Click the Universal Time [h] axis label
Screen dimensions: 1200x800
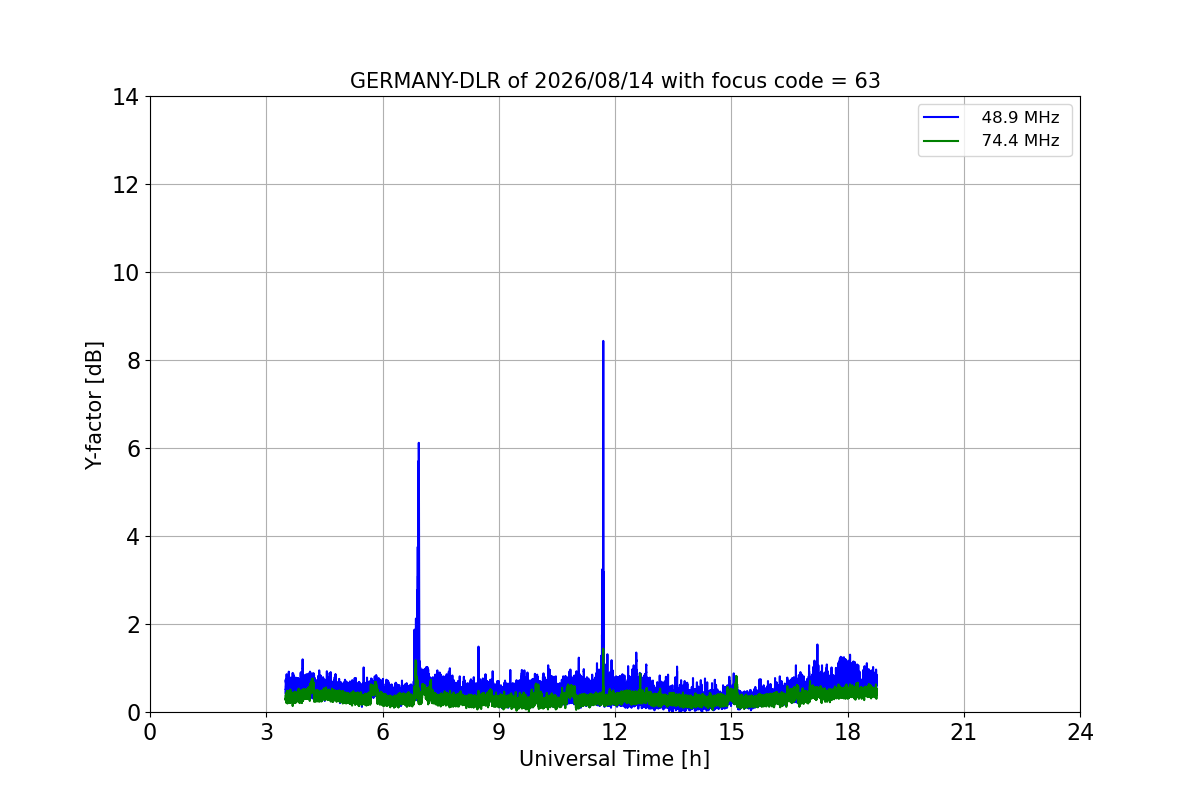(x=614, y=759)
